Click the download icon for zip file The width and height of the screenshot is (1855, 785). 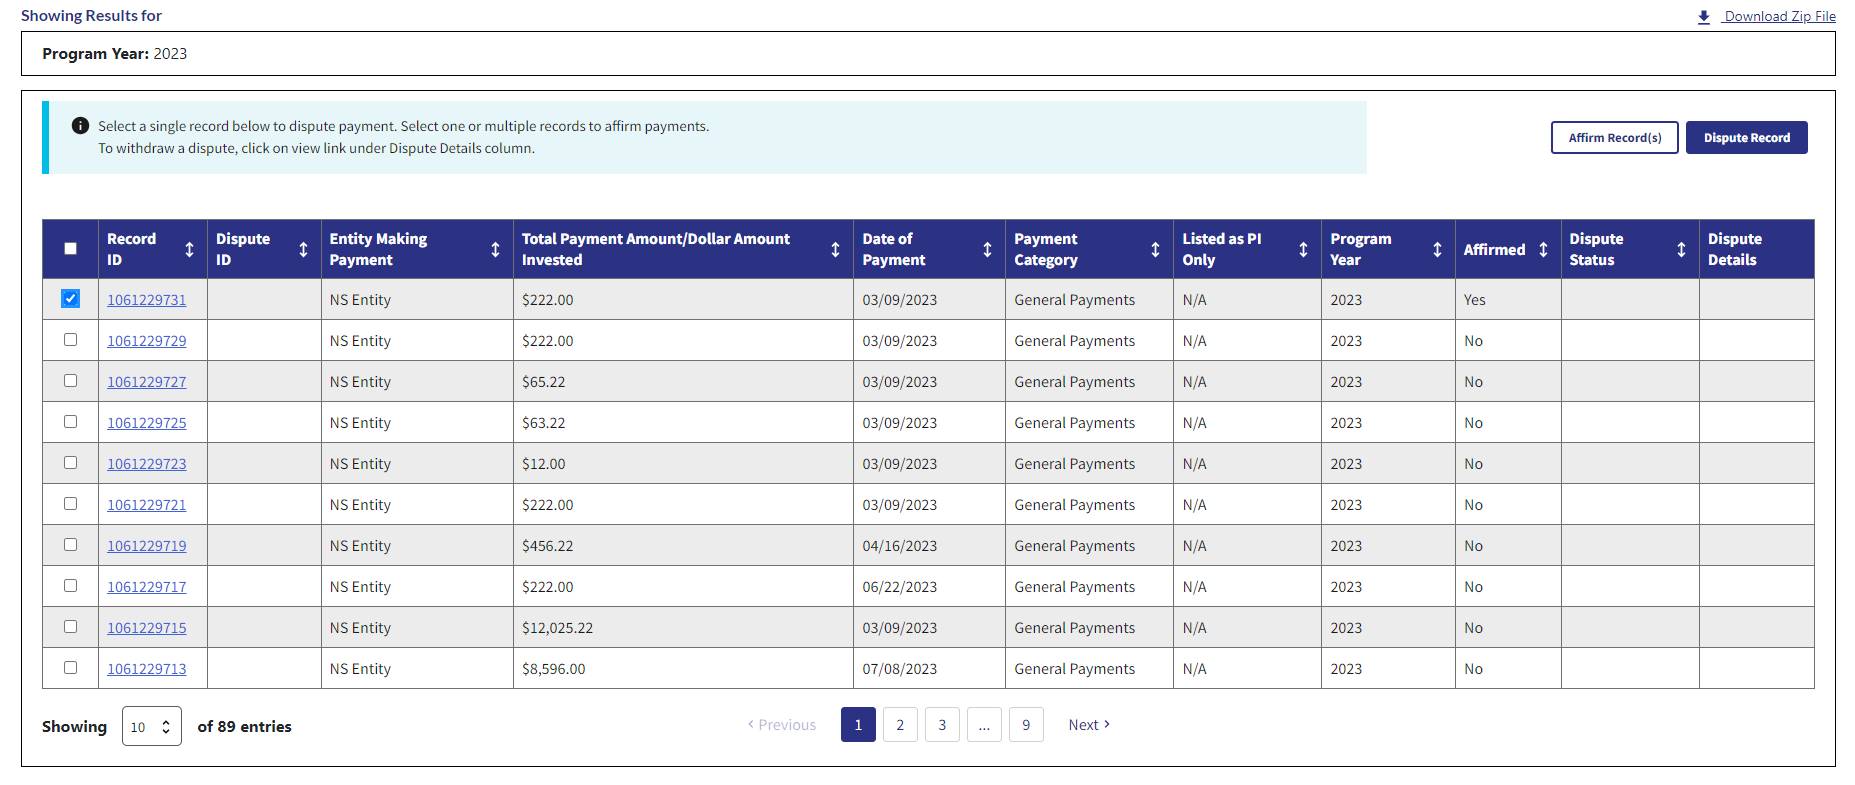tap(1704, 17)
